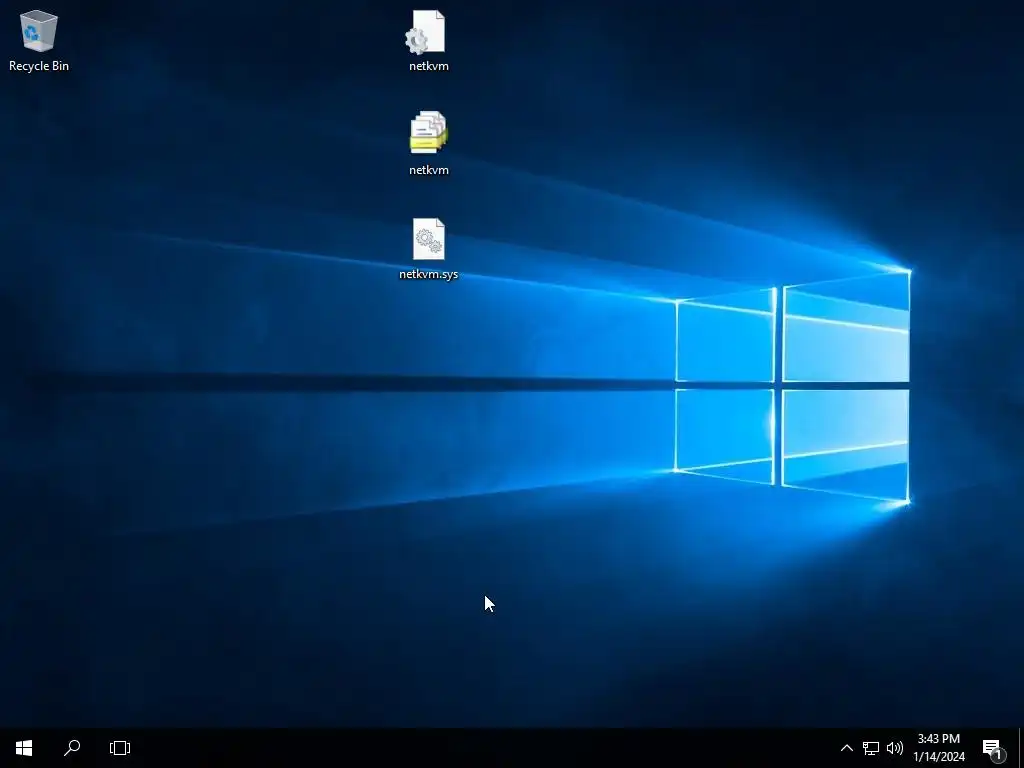Viewport: 1024px width, 768px height.
Task: Open Task View from the taskbar
Action: (120, 748)
